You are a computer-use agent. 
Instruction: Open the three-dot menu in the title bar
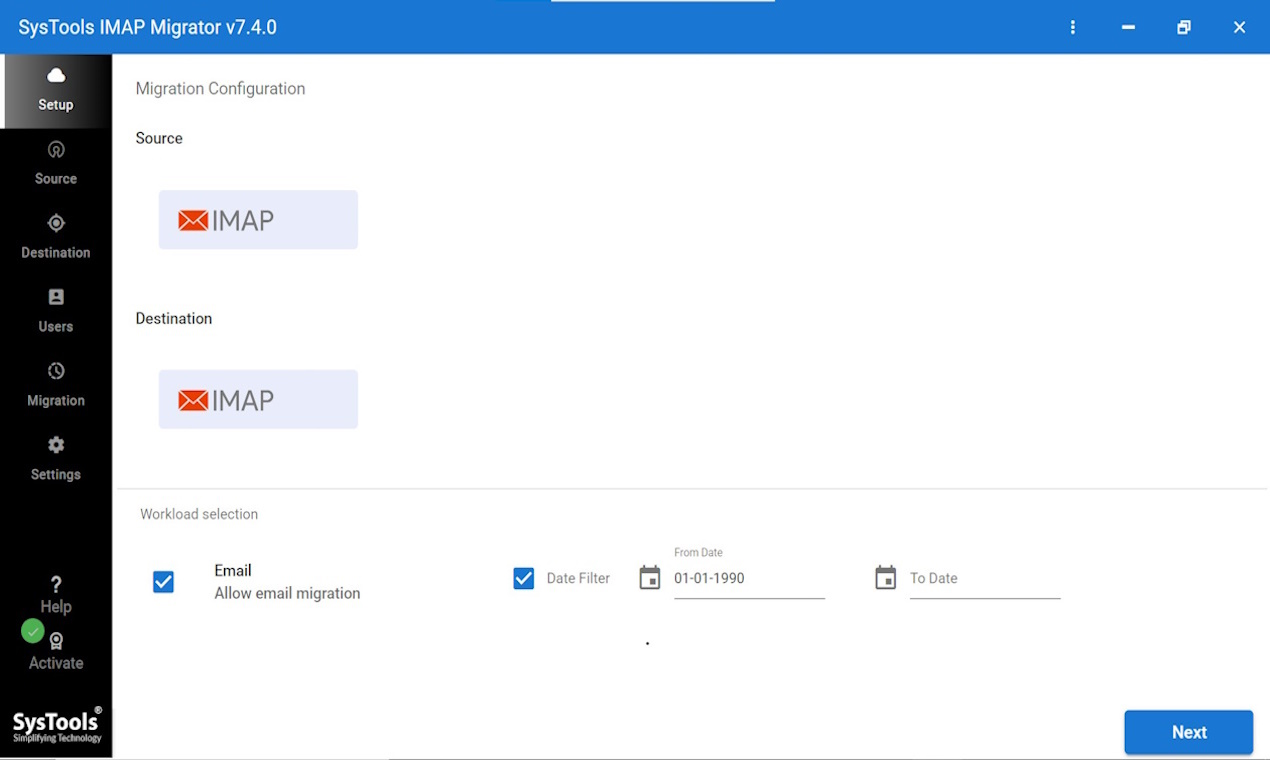pos(1072,27)
